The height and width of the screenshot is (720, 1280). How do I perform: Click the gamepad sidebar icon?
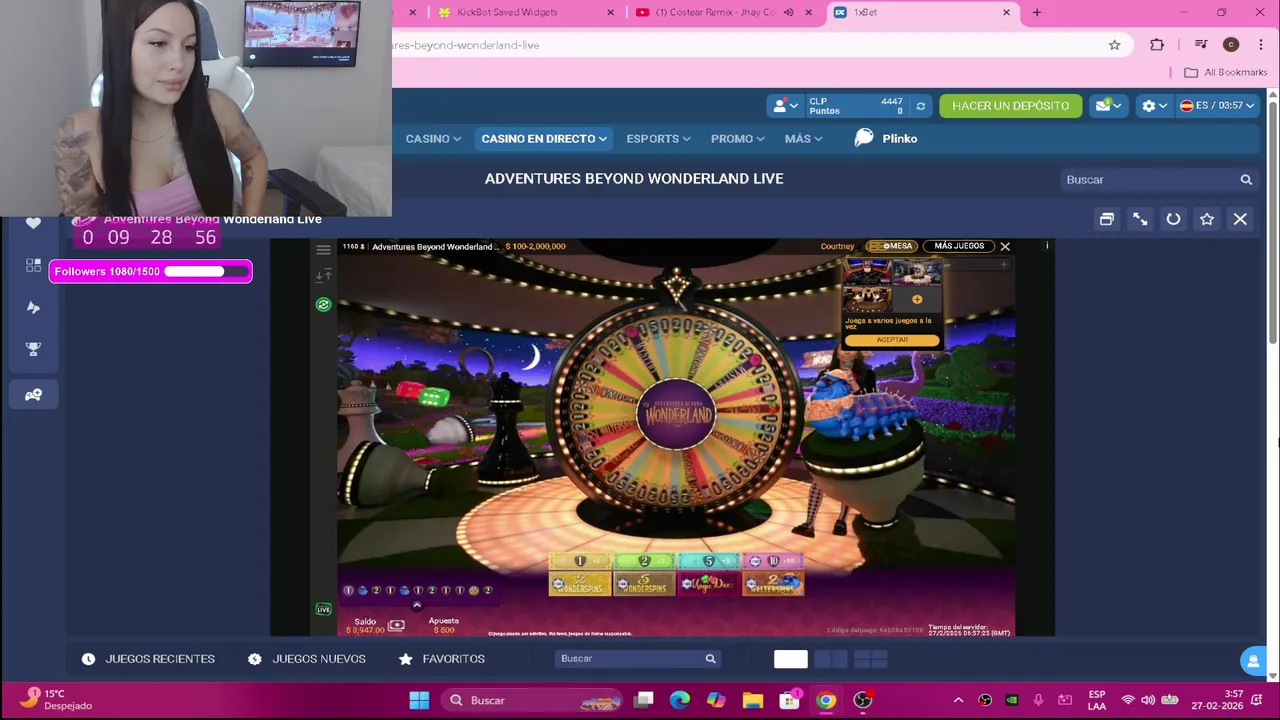tap(33, 395)
